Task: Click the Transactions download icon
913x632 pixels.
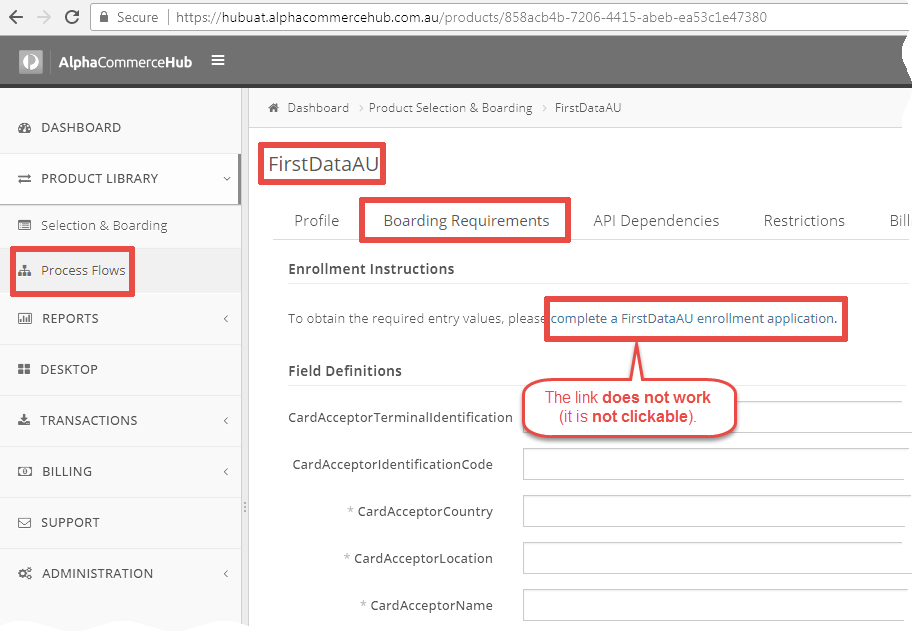Action: 24,420
